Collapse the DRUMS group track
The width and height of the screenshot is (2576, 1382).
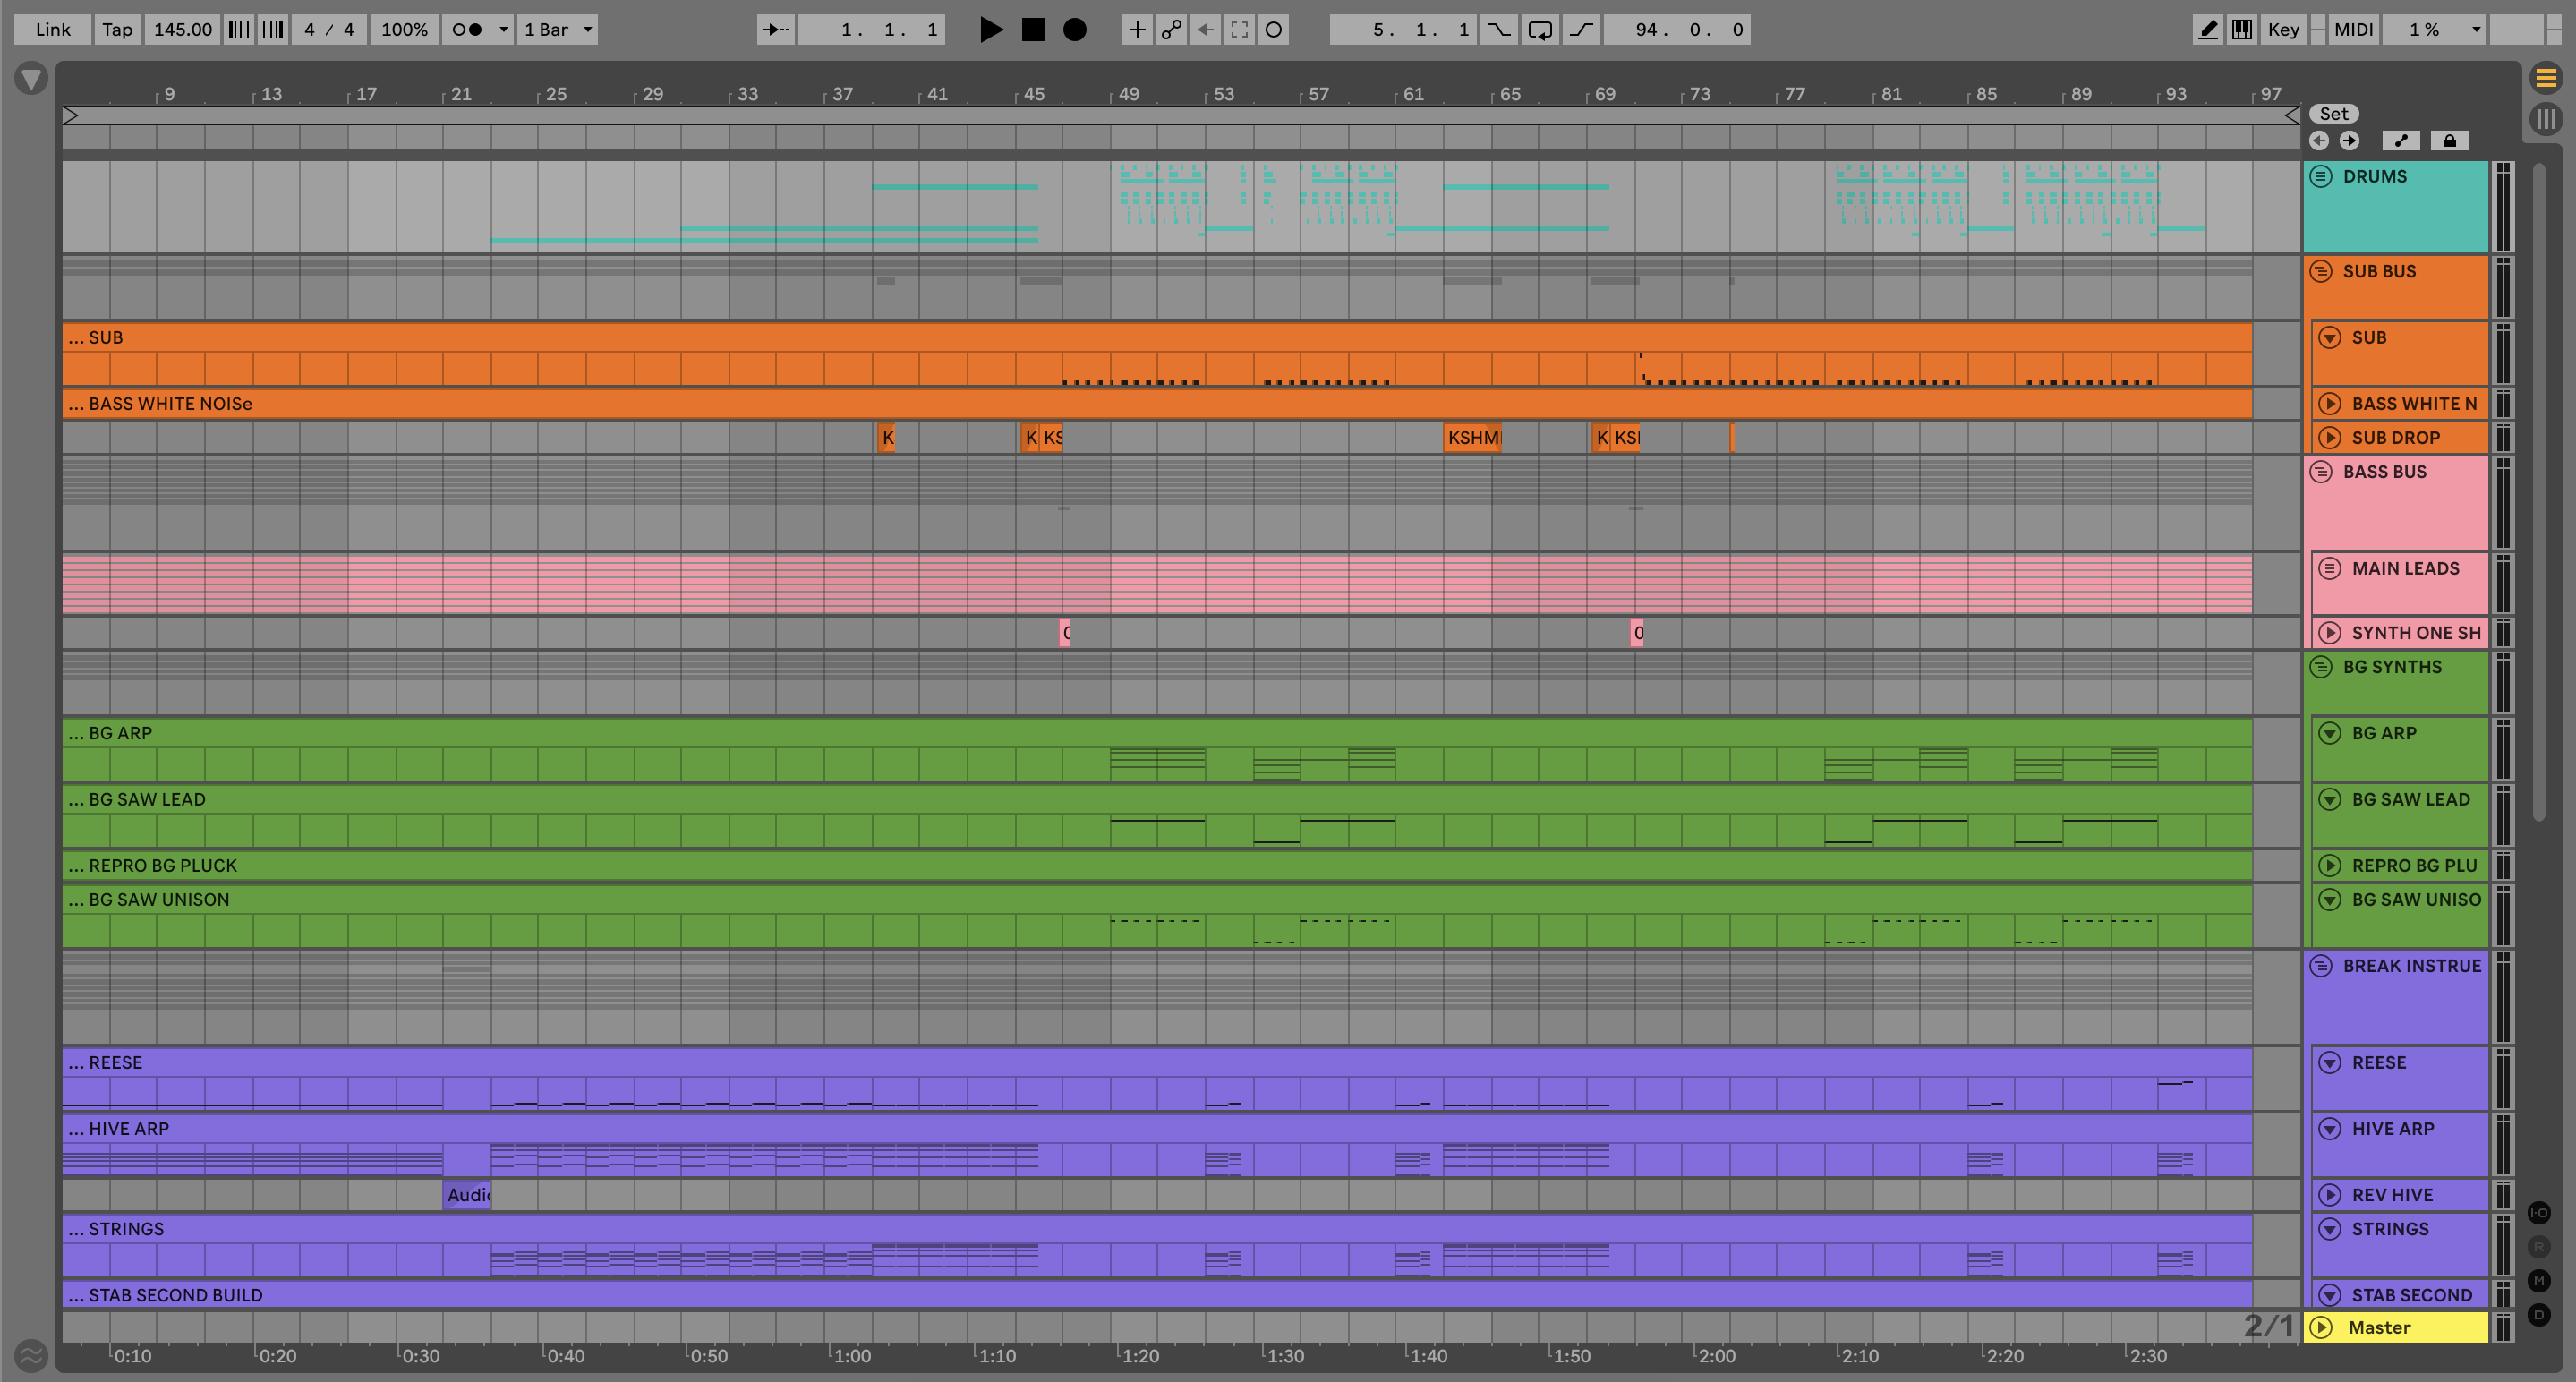2321,177
